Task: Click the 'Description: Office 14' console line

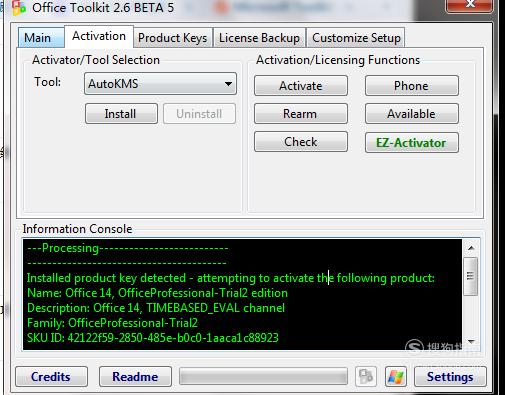Action: [x=156, y=308]
